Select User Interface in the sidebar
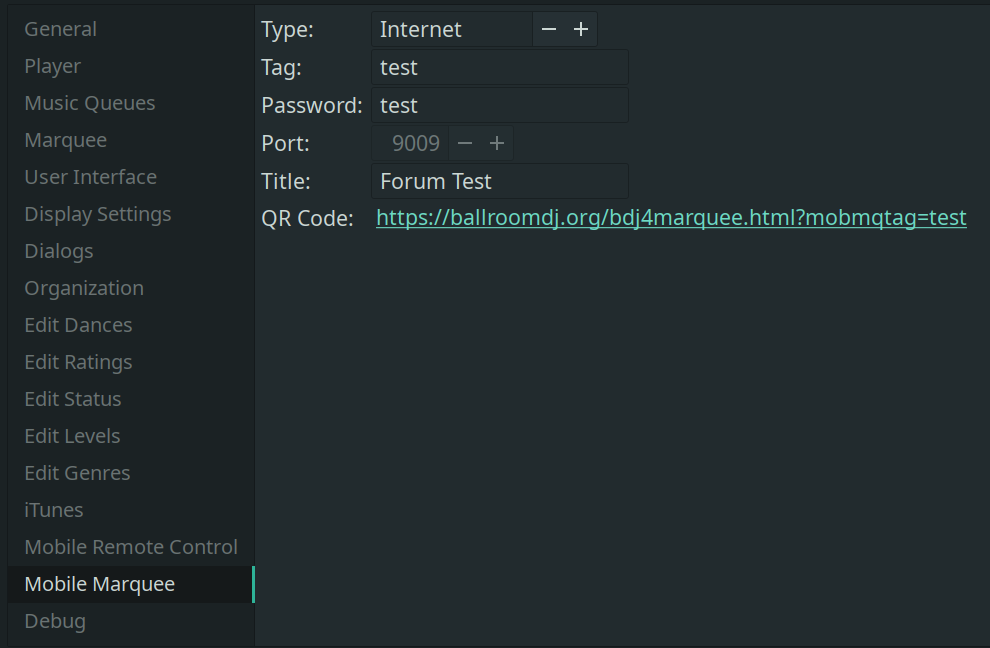The width and height of the screenshot is (990, 648). pyautogui.click(x=91, y=178)
